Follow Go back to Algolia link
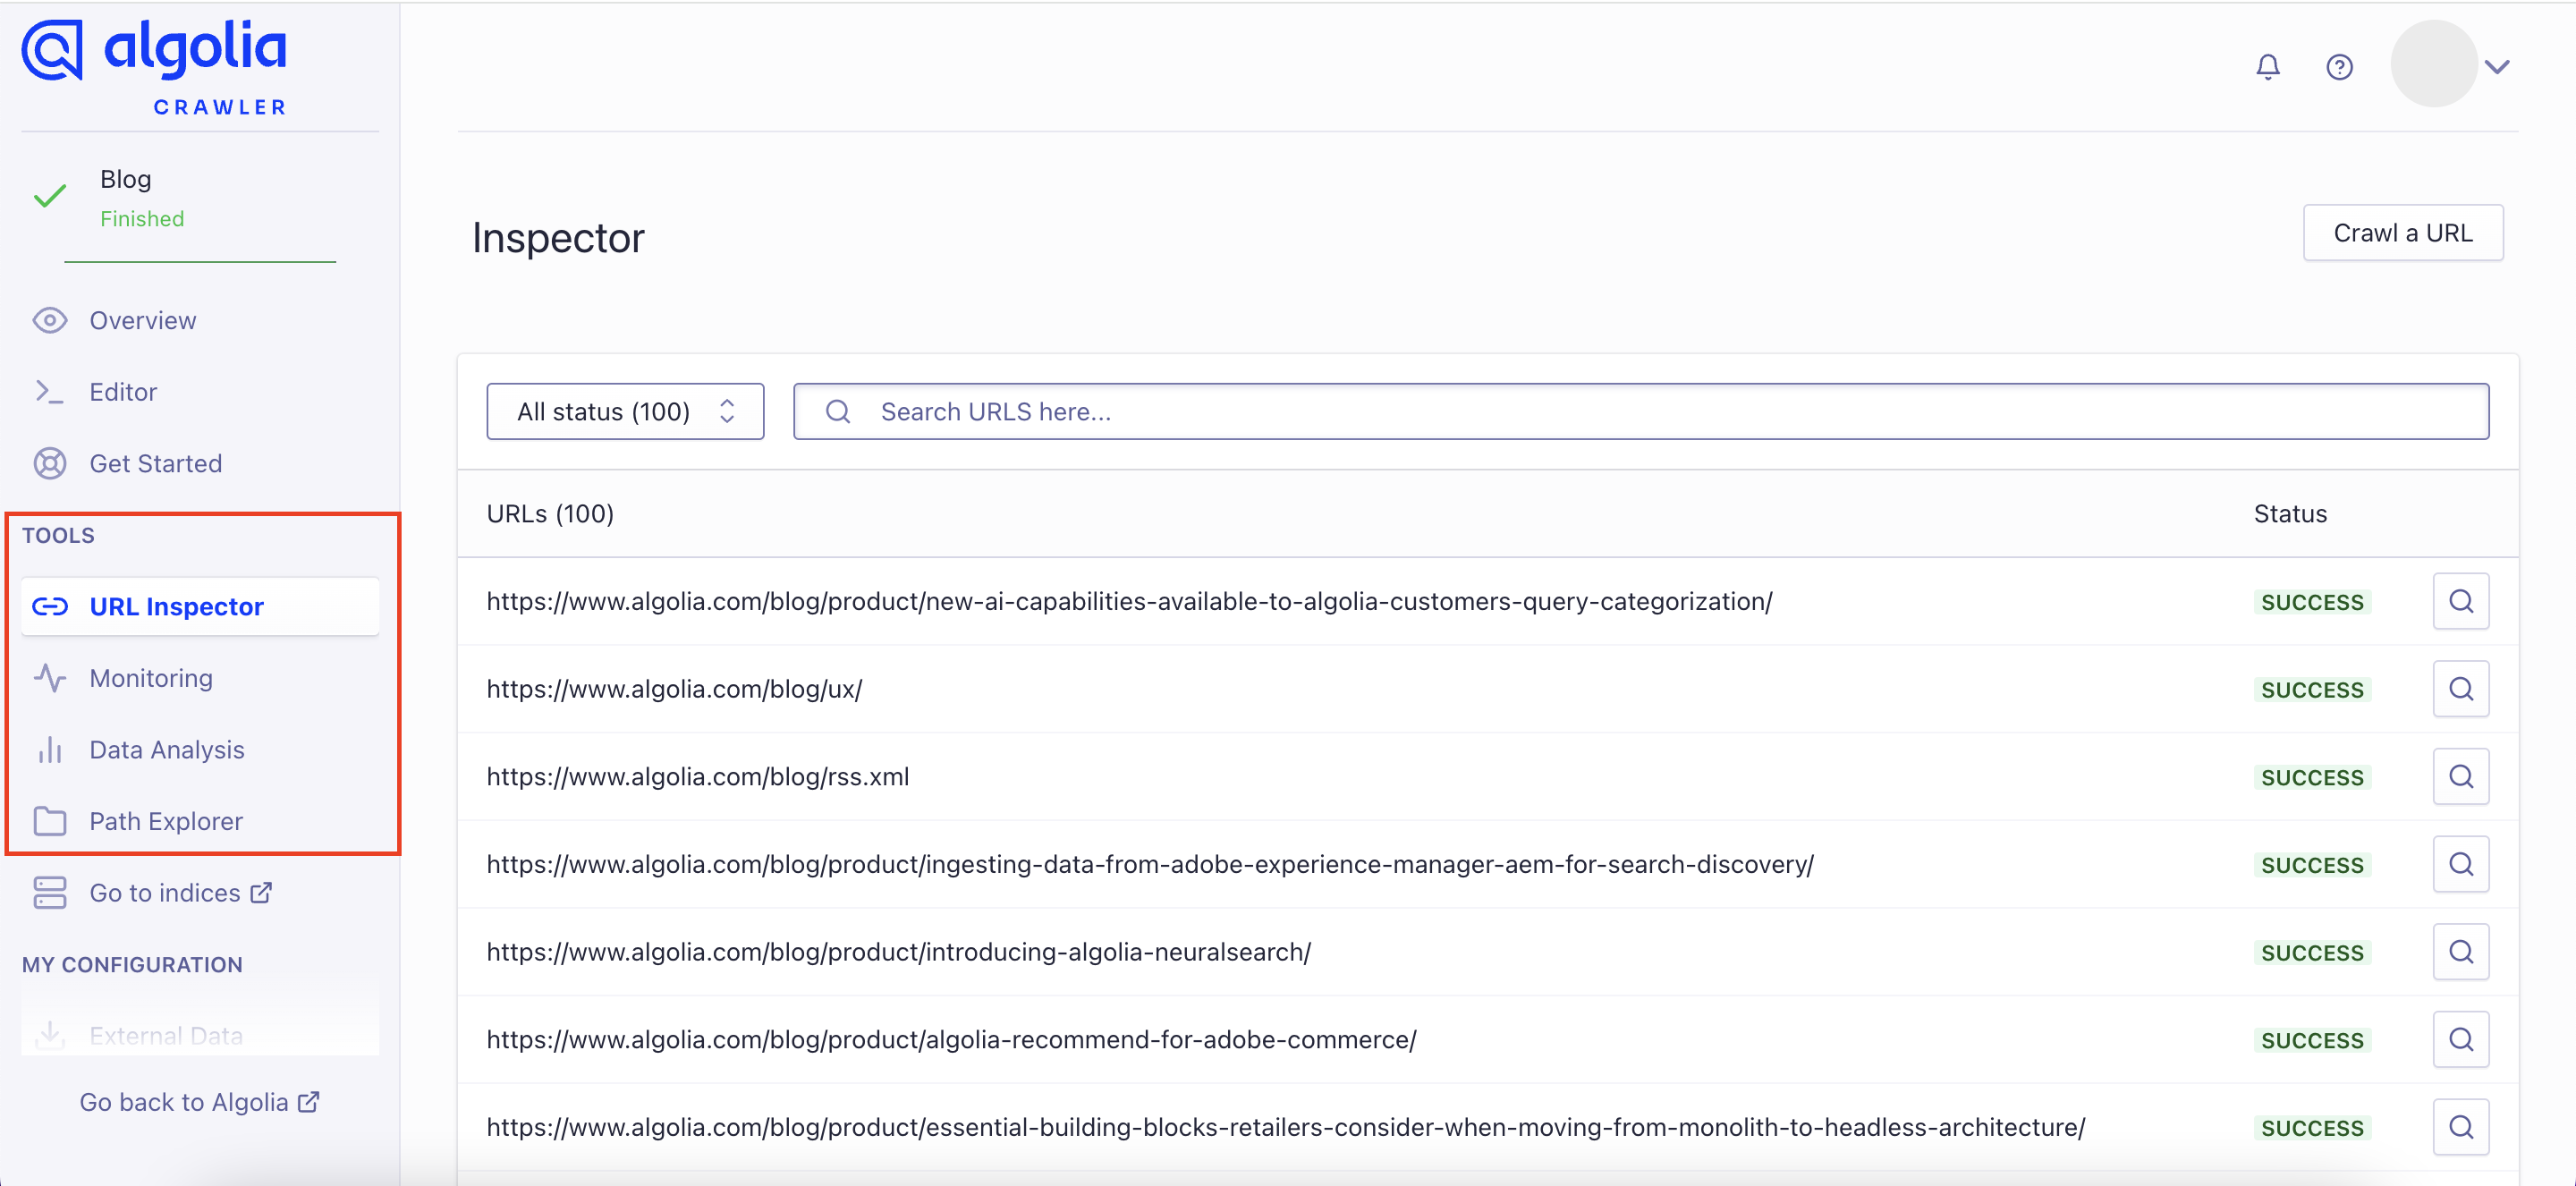2576x1186 pixels. (x=184, y=1102)
